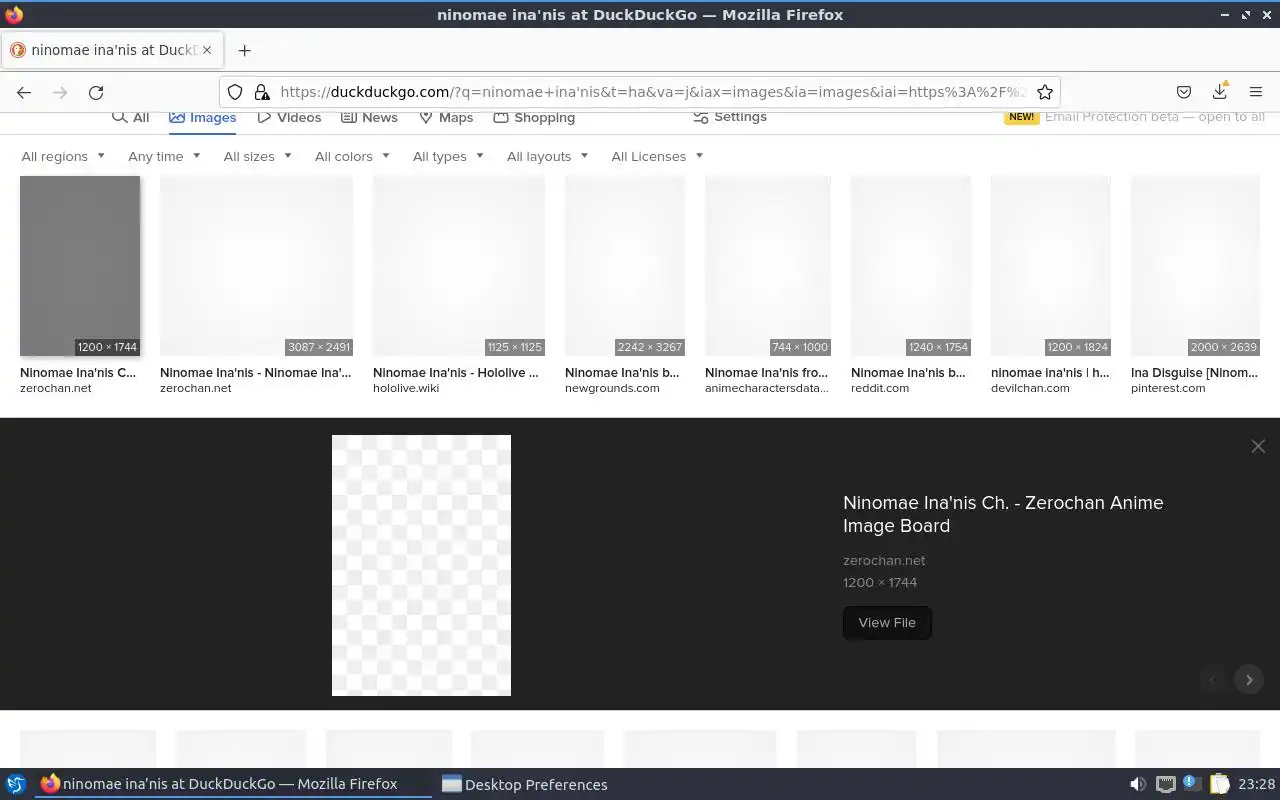Click the address bar URL field
The width and height of the screenshot is (1280, 800).
click(653, 92)
